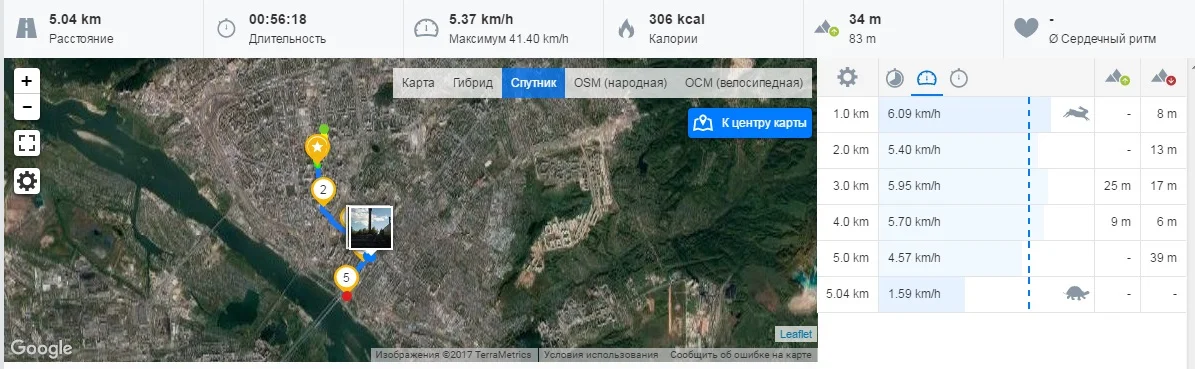Click the 1.59 km/h speed bar
Screen dimensions: 1195x369
pos(921,294)
